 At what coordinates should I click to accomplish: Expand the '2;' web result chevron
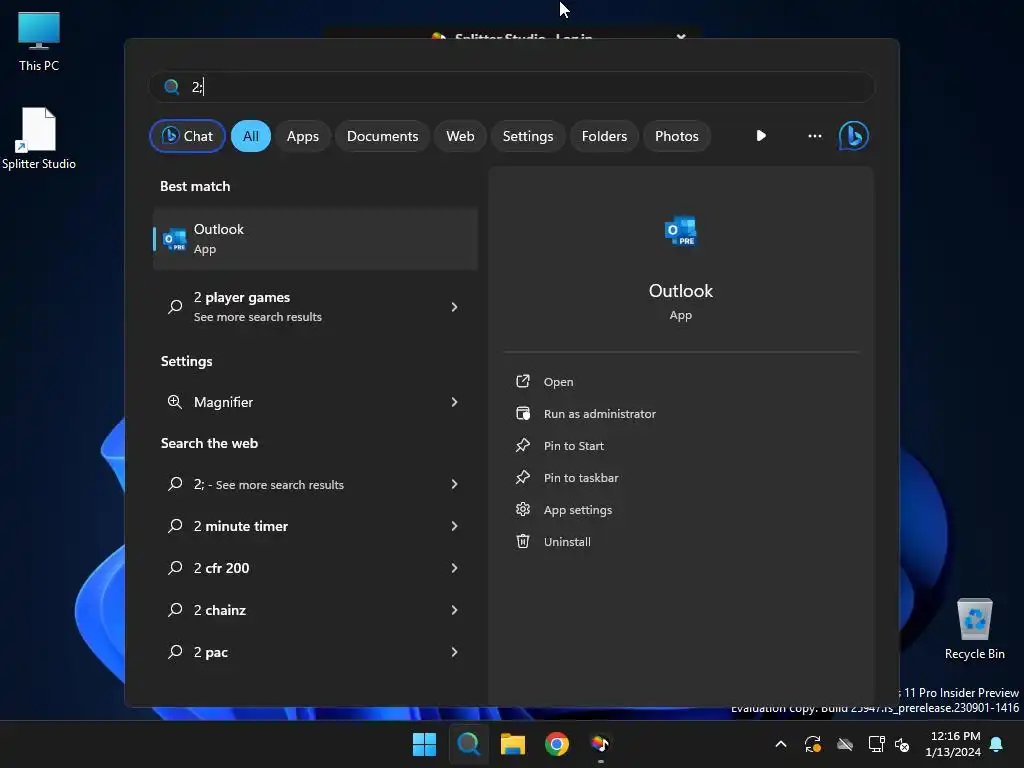[455, 485]
